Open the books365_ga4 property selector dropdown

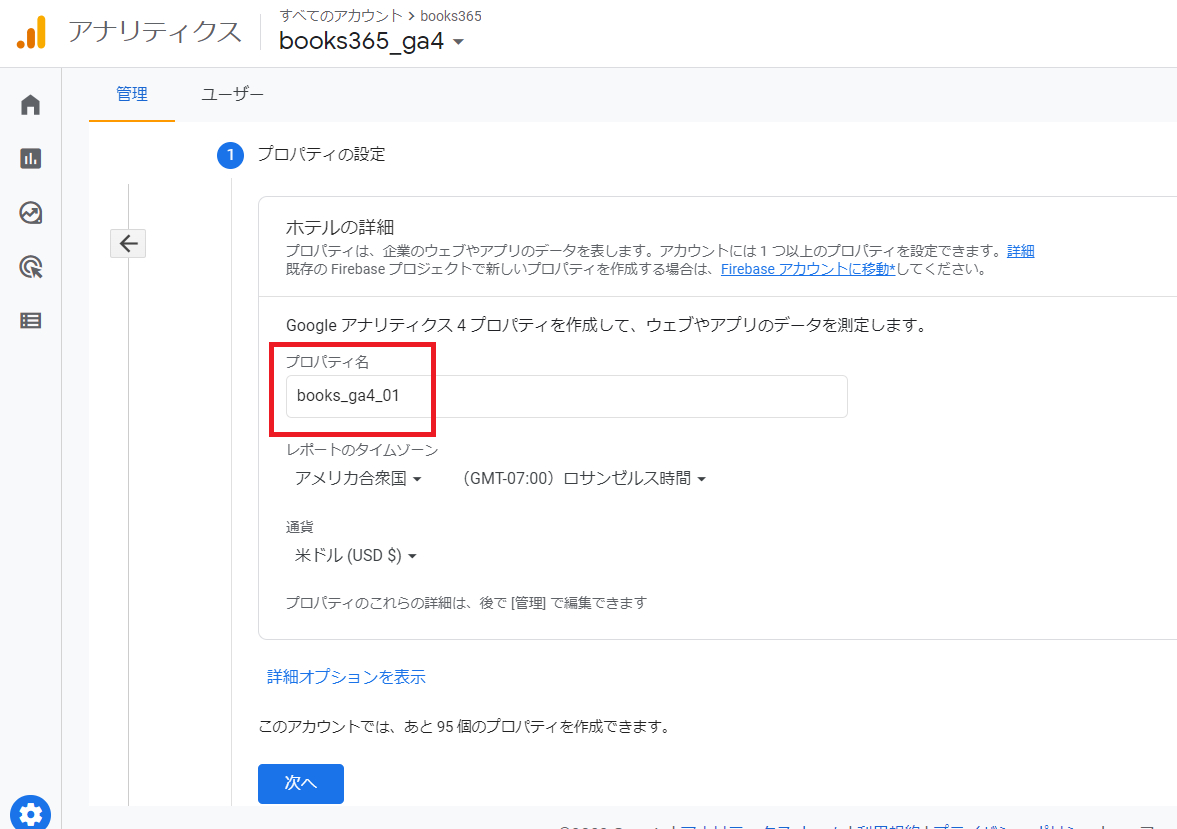point(370,42)
